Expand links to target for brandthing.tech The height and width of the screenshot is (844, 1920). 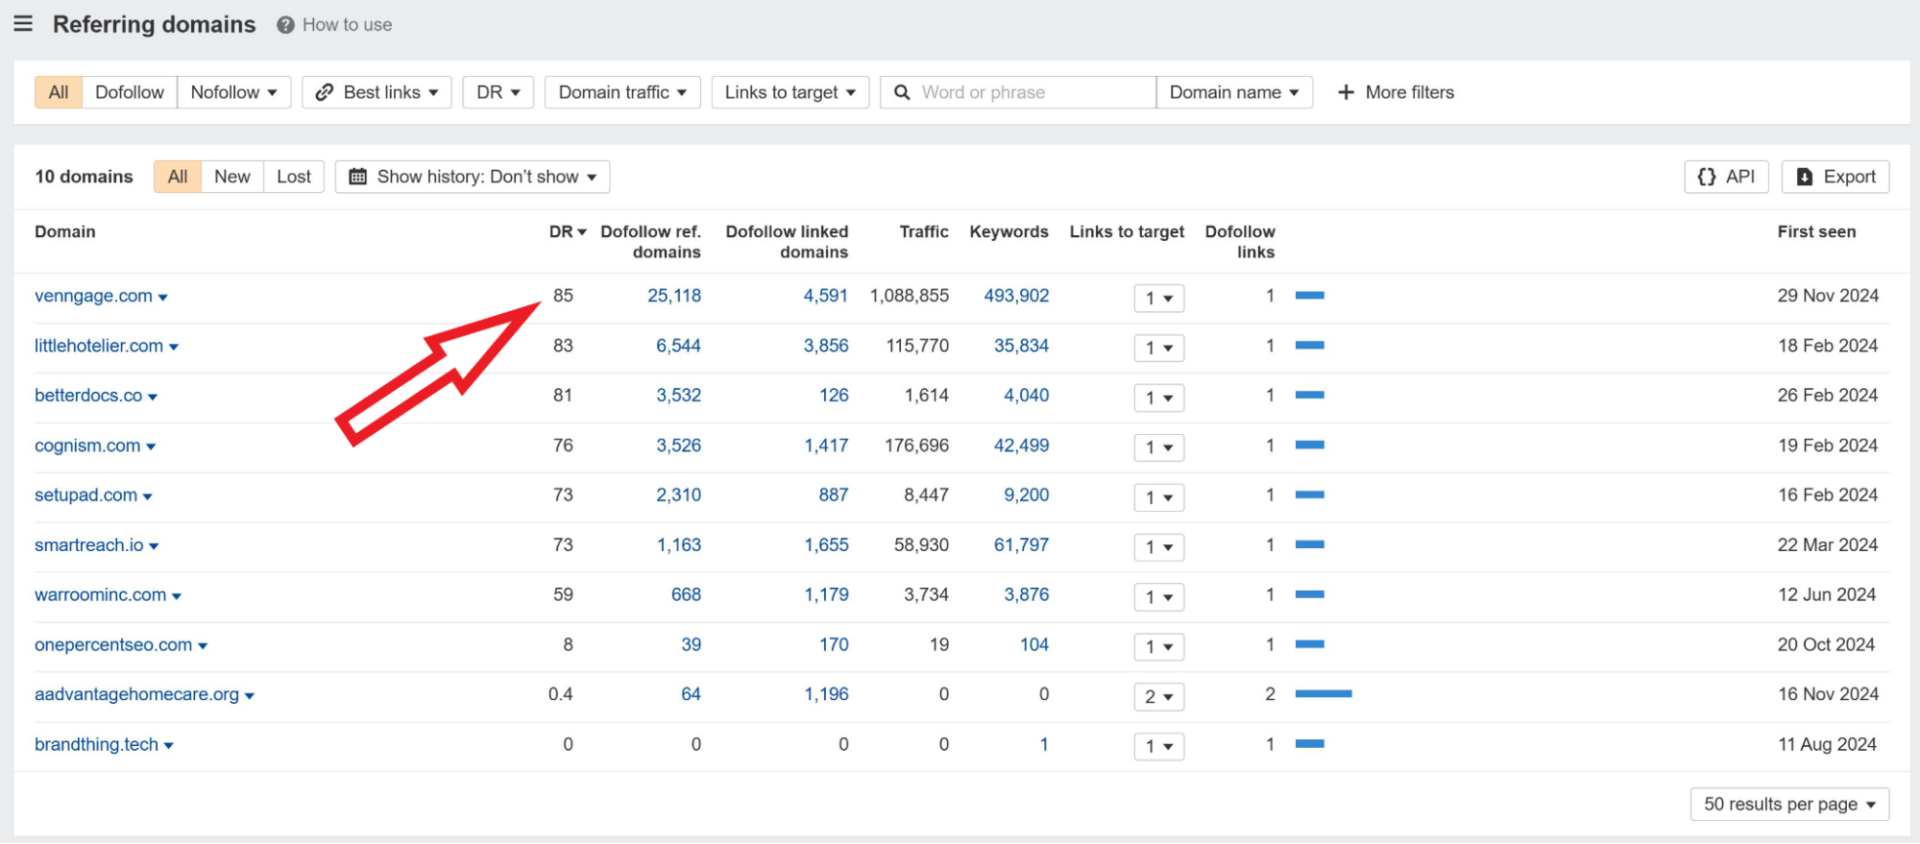(1159, 747)
